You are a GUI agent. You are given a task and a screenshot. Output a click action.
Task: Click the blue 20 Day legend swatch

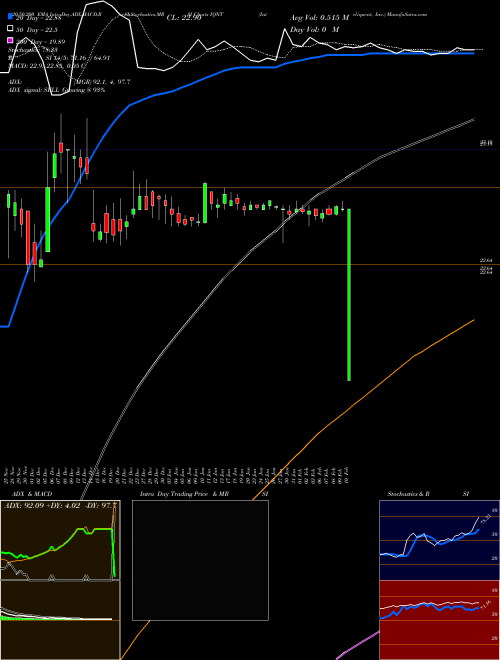tap(10, 17)
